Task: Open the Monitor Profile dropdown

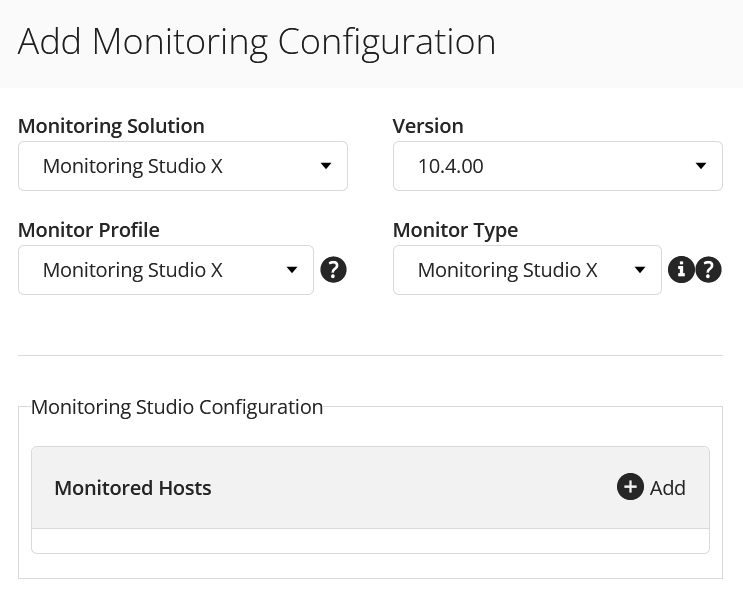Action: pyautogui.click(x=166, y=270)
